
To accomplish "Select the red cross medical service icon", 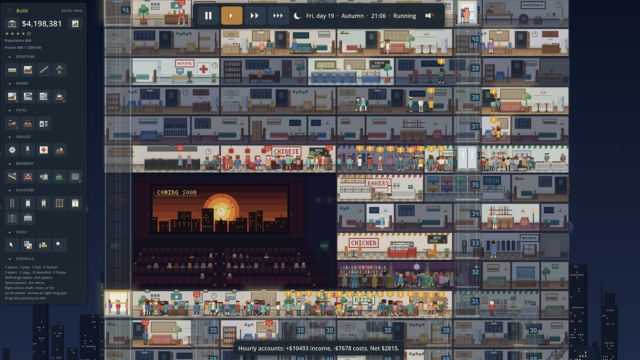I will tap(44, 150).
